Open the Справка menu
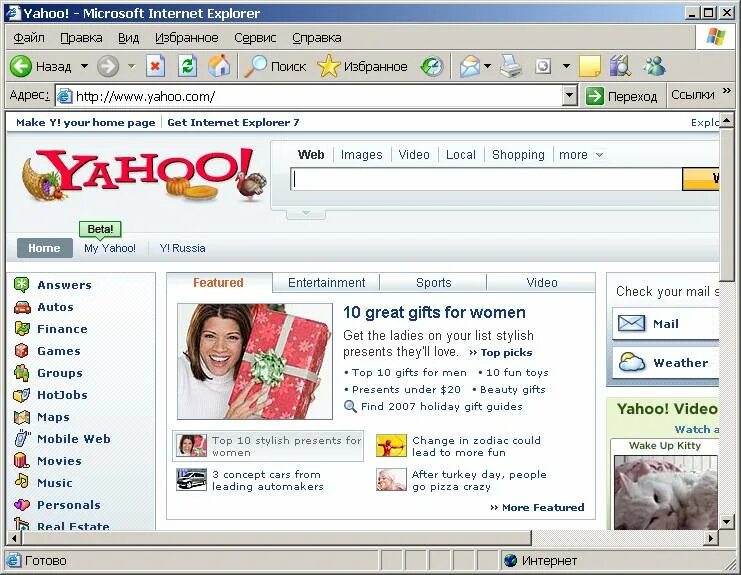 click(317, 38)
